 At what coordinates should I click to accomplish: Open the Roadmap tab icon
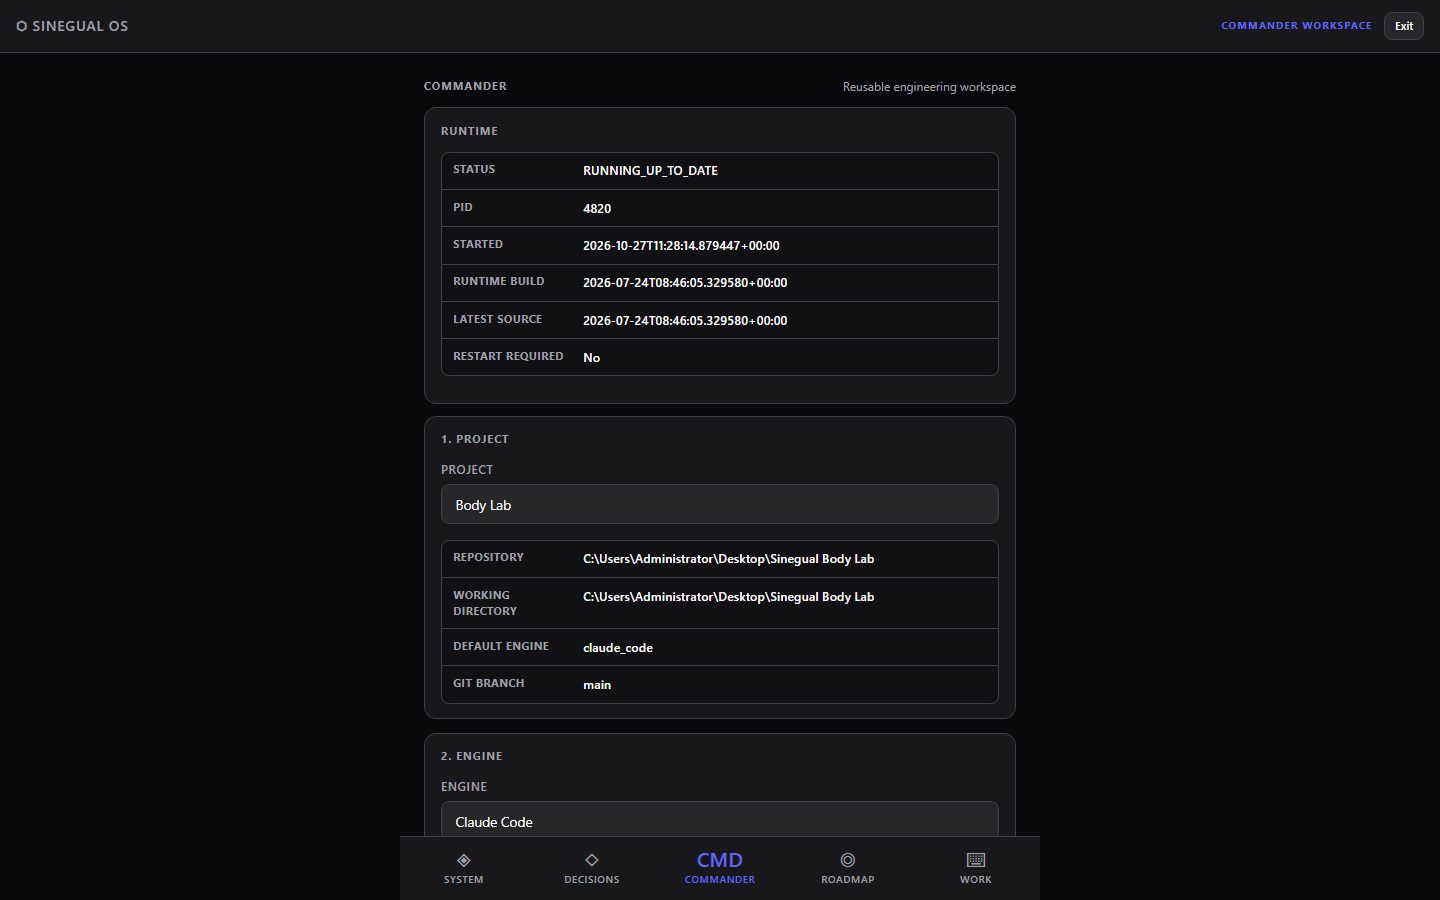pyautogui.click(x=848, y=860)
